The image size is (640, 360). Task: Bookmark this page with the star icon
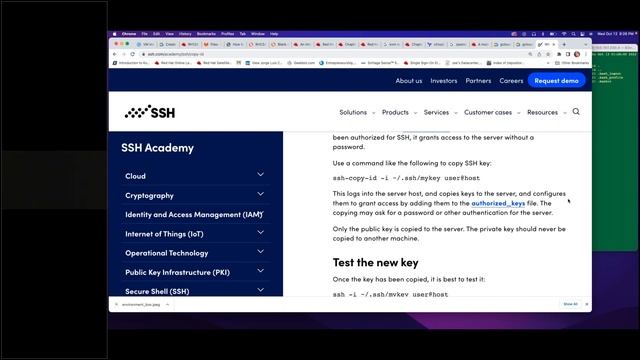pos(548,54)
